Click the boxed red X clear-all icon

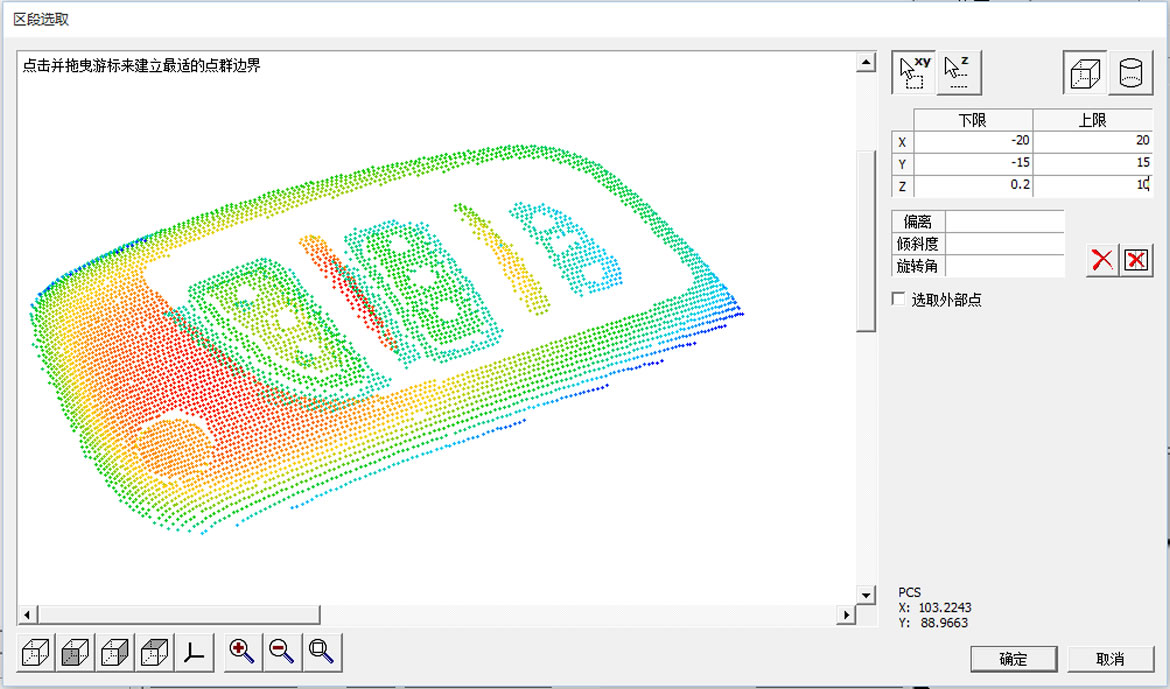[x=1135, y=261]
